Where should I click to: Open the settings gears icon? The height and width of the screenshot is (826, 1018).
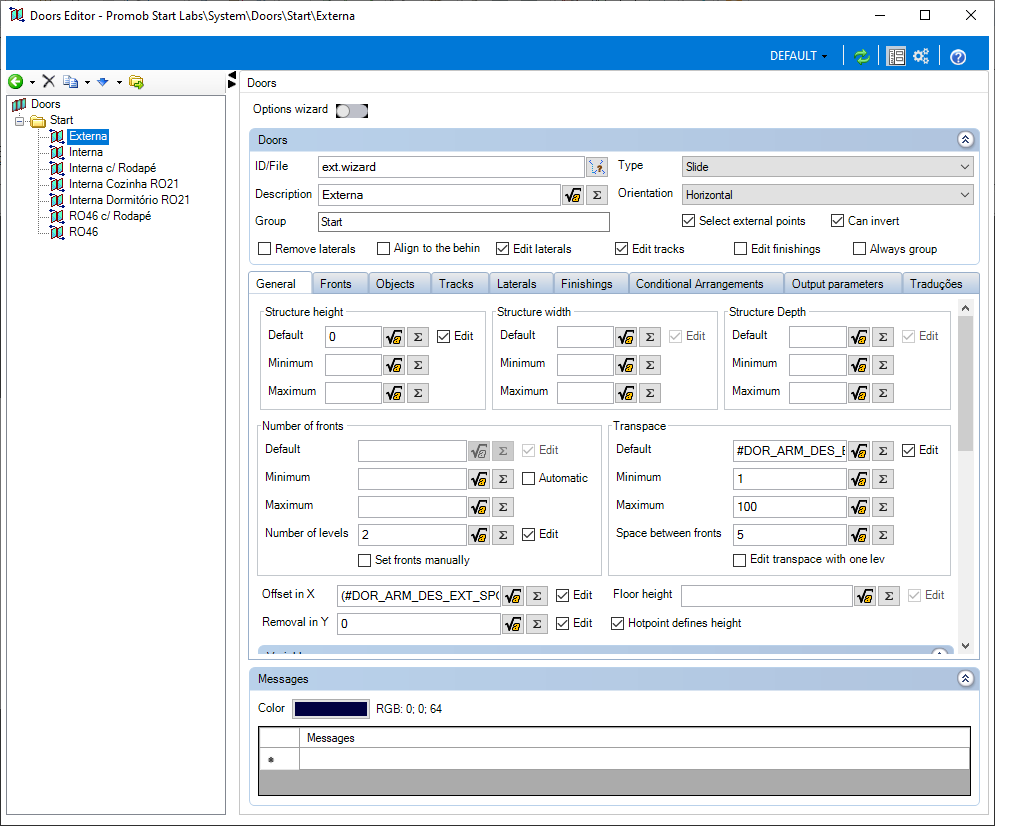pyautogui.click(x=921, y=56)
